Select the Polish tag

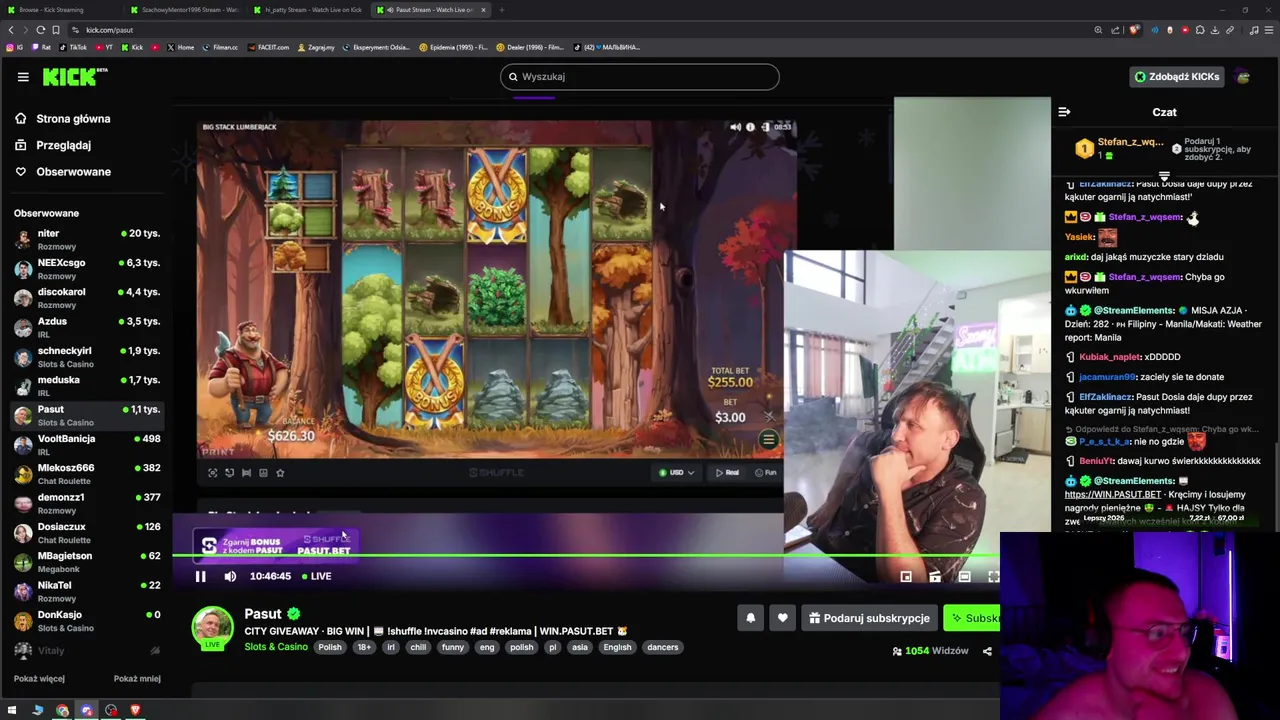[330, 647]
